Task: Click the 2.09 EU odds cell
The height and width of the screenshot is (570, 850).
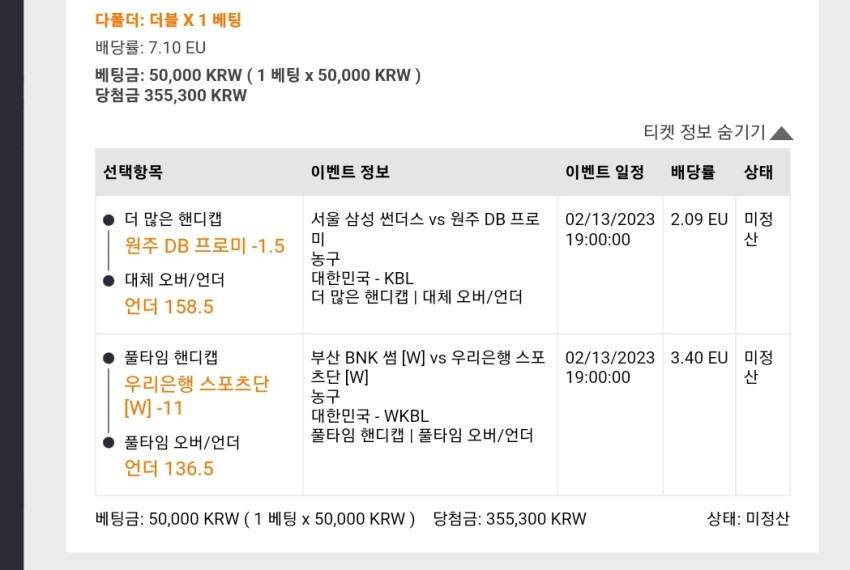Action: [x=699, y=219]
